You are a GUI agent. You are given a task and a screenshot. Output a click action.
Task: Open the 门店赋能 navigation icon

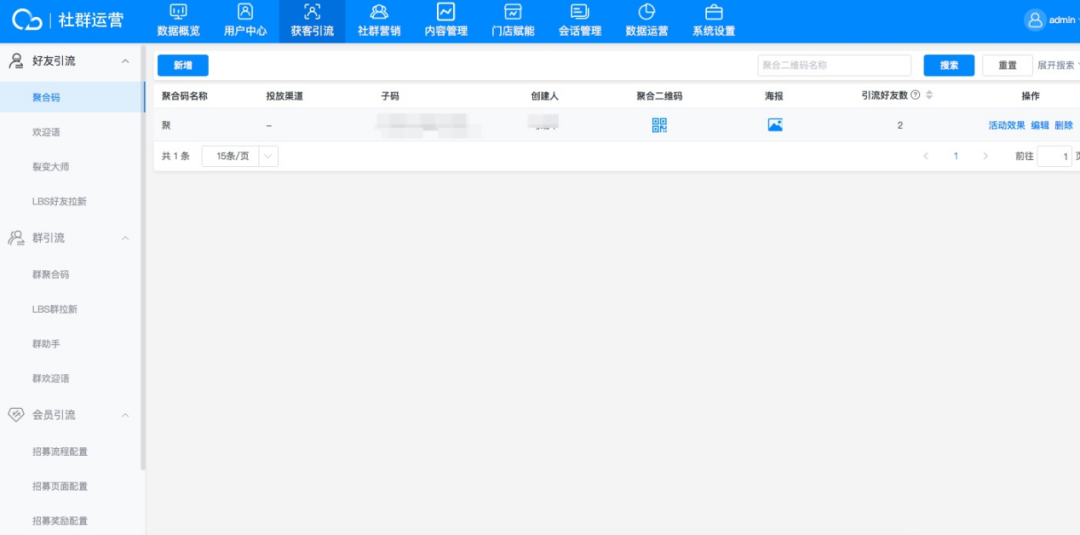click(512, 12)
